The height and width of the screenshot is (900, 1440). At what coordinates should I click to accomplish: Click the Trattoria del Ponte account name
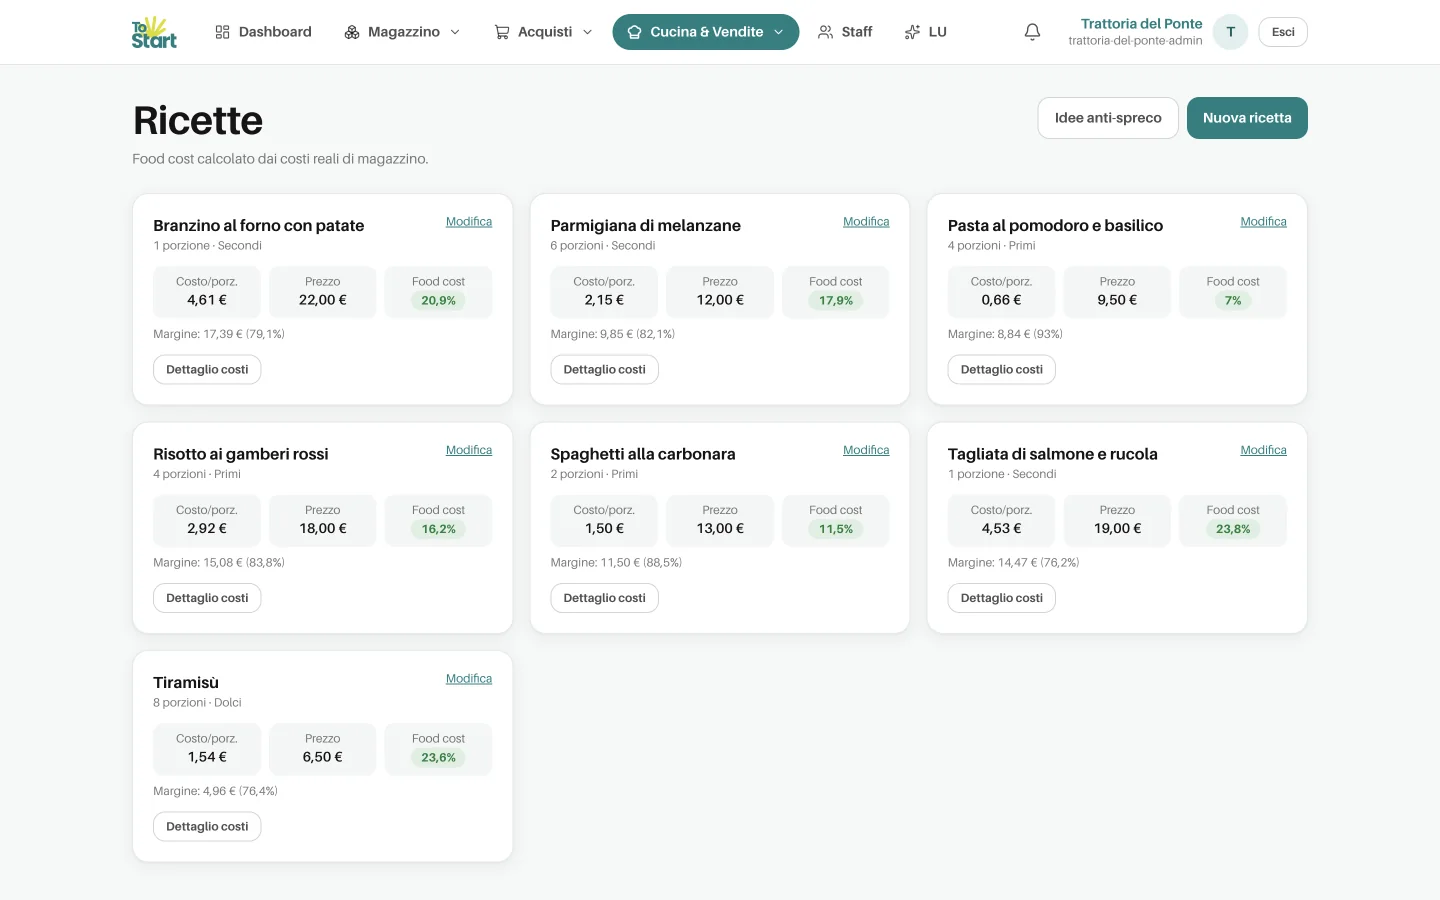(1141, 24)
